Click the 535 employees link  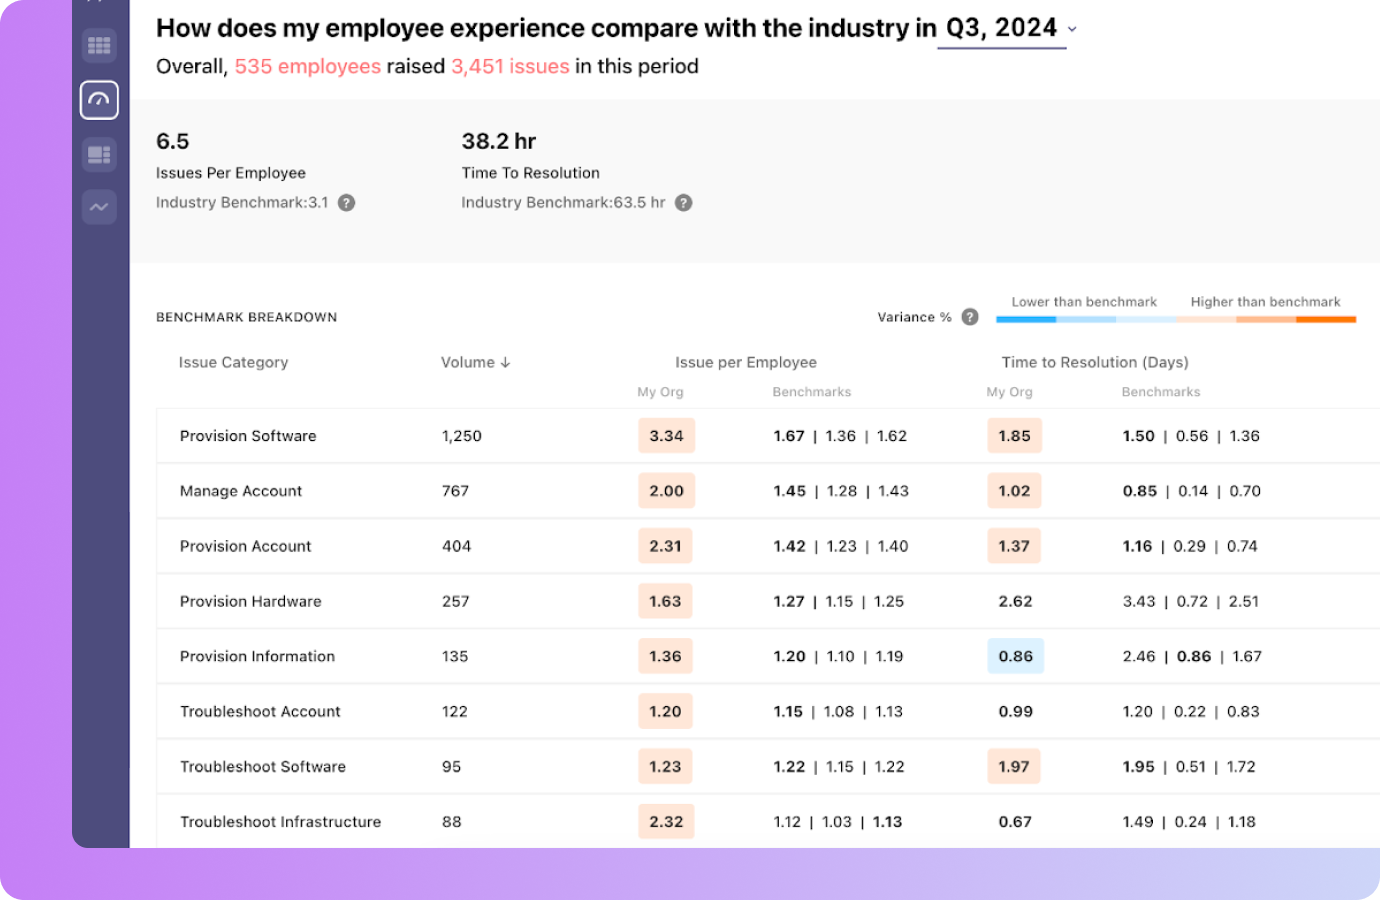pyautogui.click(x=307, y=67)
